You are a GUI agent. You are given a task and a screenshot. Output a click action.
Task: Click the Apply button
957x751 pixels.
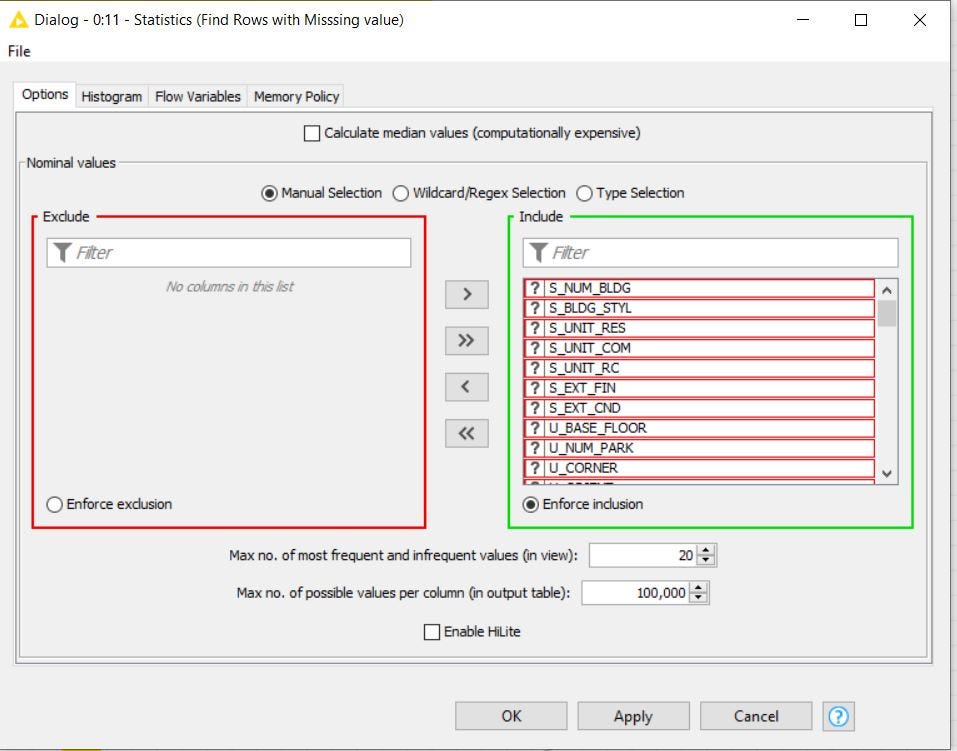click(634, 716)
